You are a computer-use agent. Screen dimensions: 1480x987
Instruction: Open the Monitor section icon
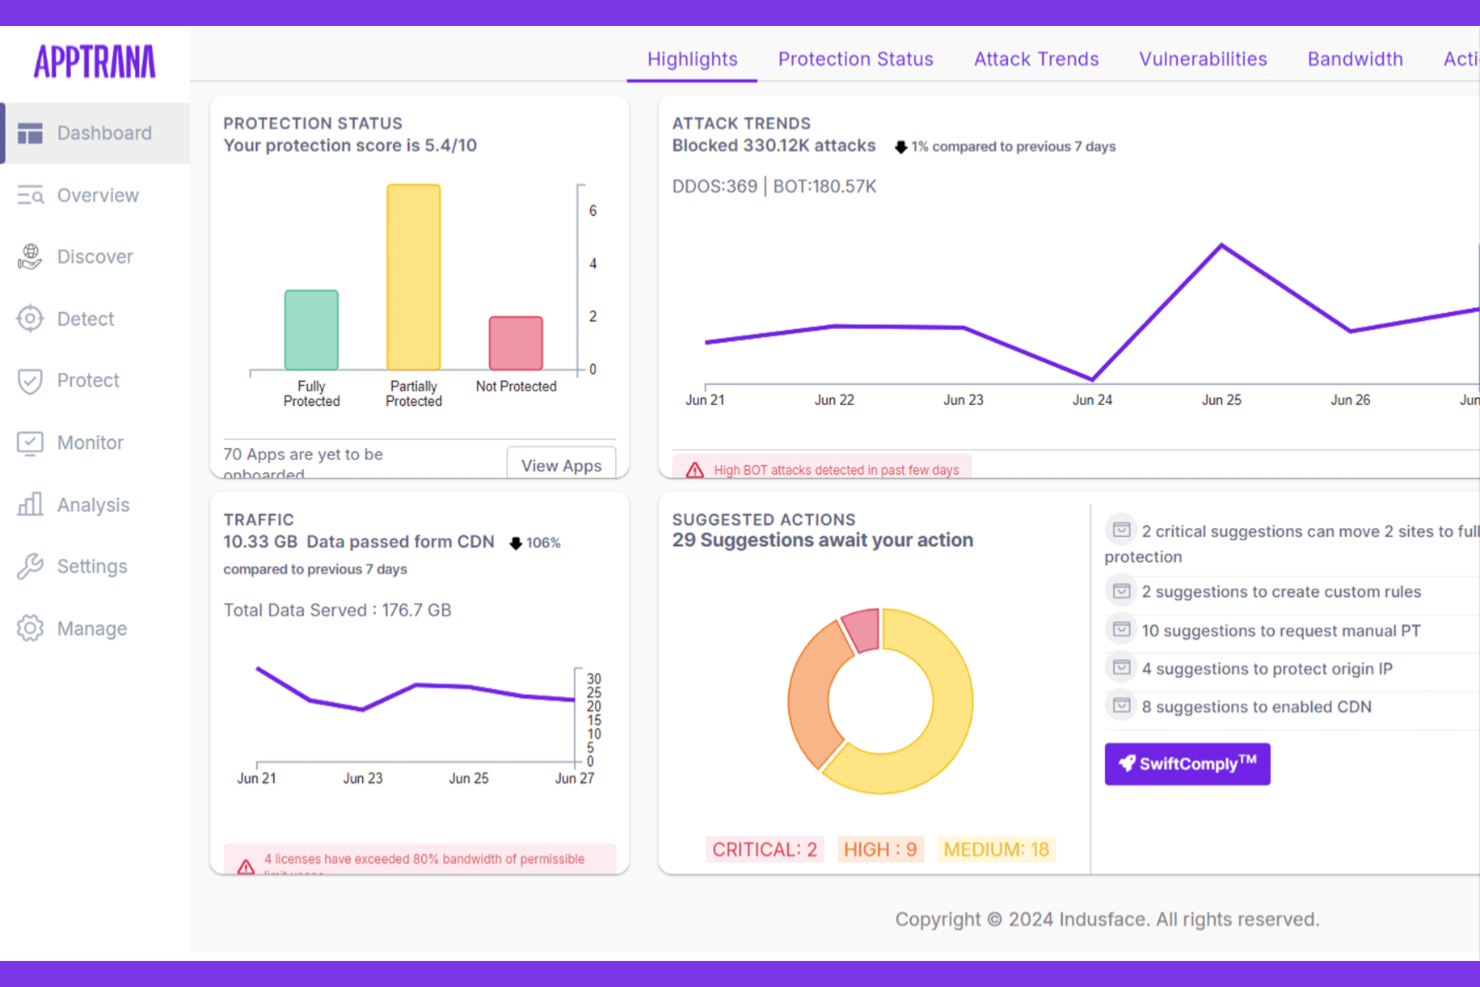(x=31, y=442)
